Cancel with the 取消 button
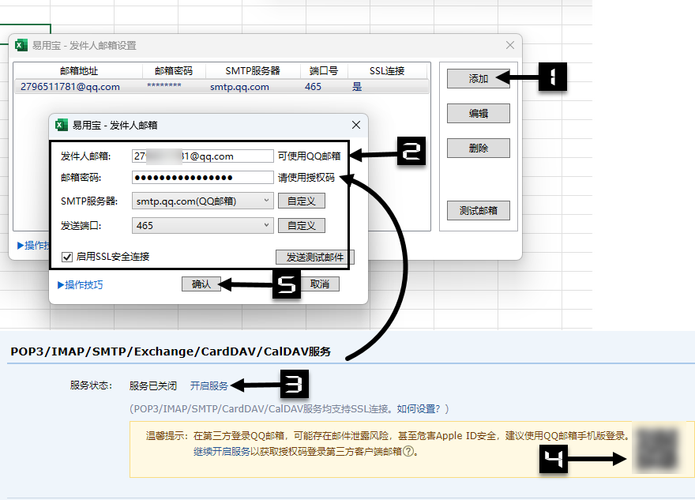Image resolution: width=695 pixels, height=500 pixels. coord(320,284)
